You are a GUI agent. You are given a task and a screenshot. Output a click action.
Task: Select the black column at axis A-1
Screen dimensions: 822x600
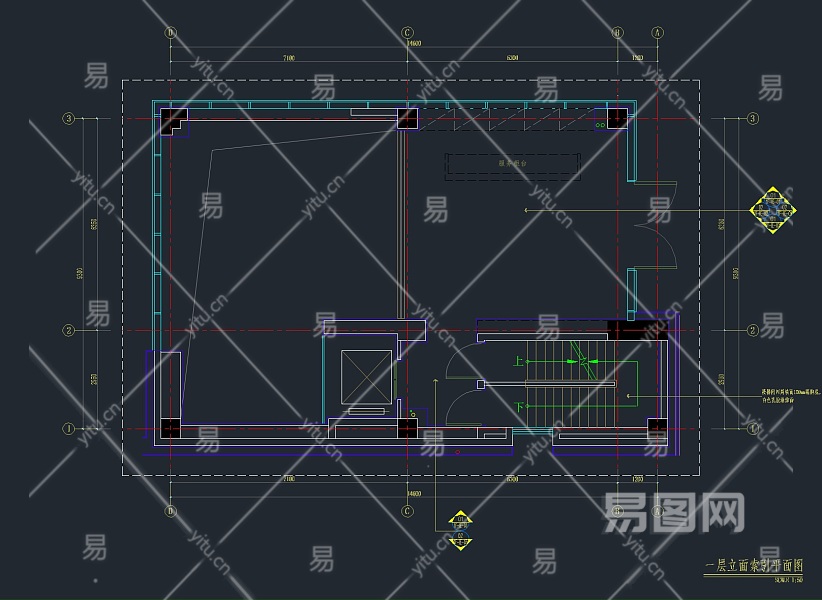[657, 428]
